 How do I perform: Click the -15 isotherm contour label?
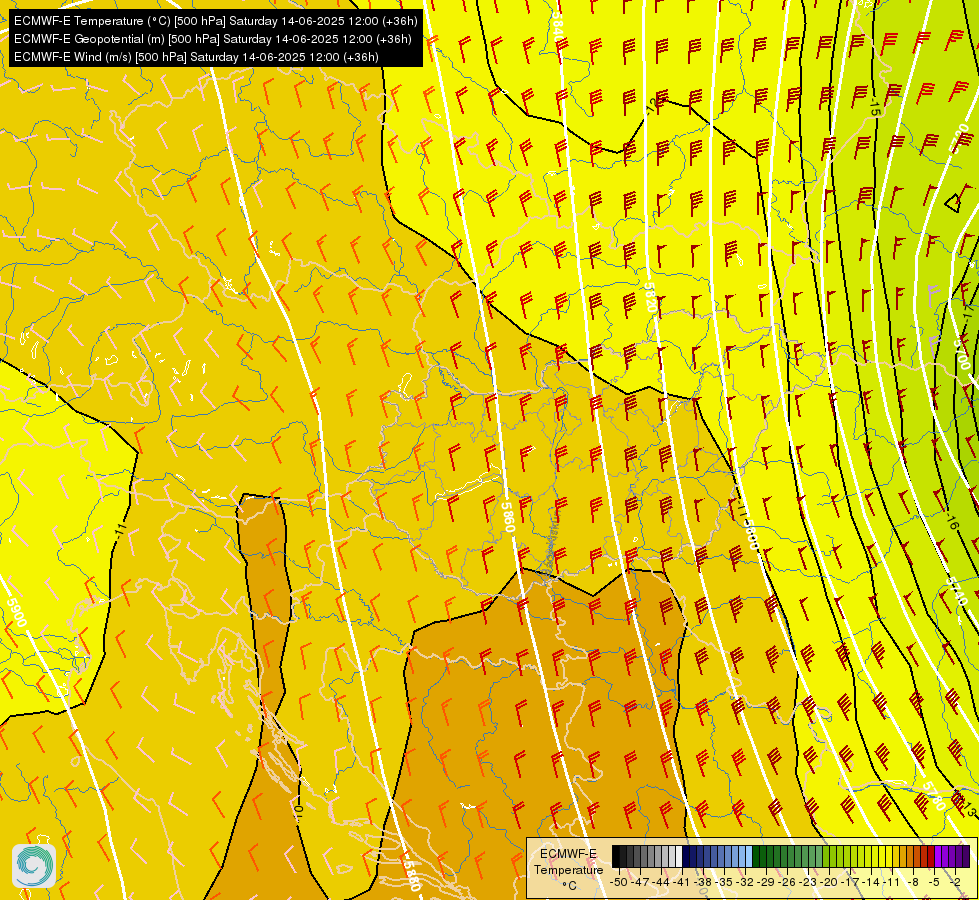coord(874,107)
